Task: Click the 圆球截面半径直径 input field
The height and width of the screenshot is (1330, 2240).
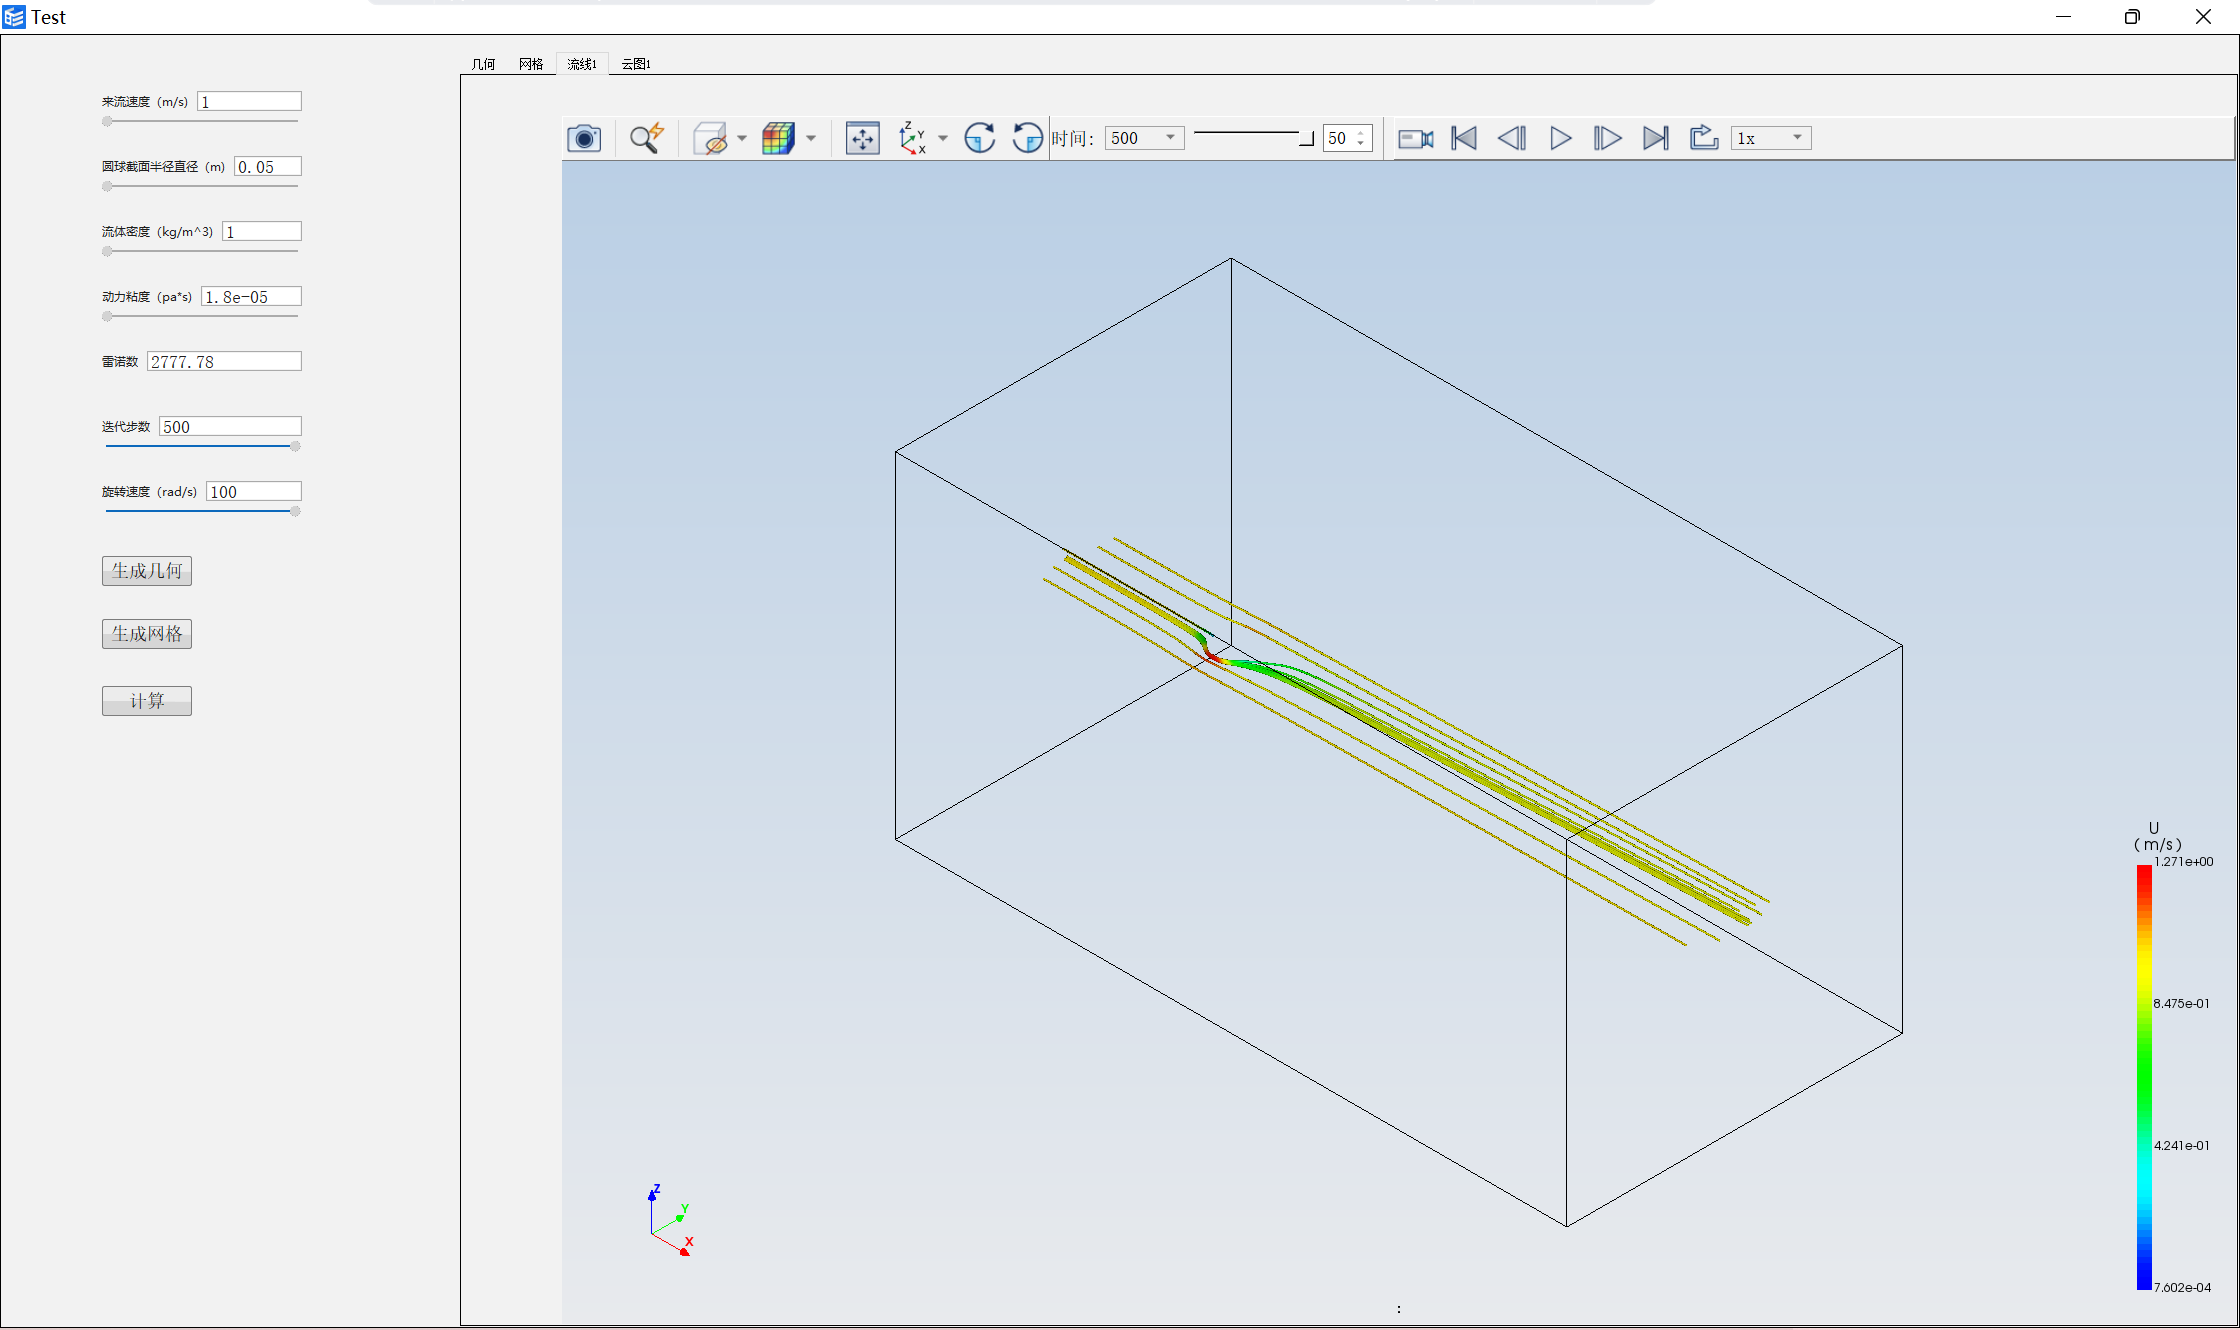Action: 268,167
